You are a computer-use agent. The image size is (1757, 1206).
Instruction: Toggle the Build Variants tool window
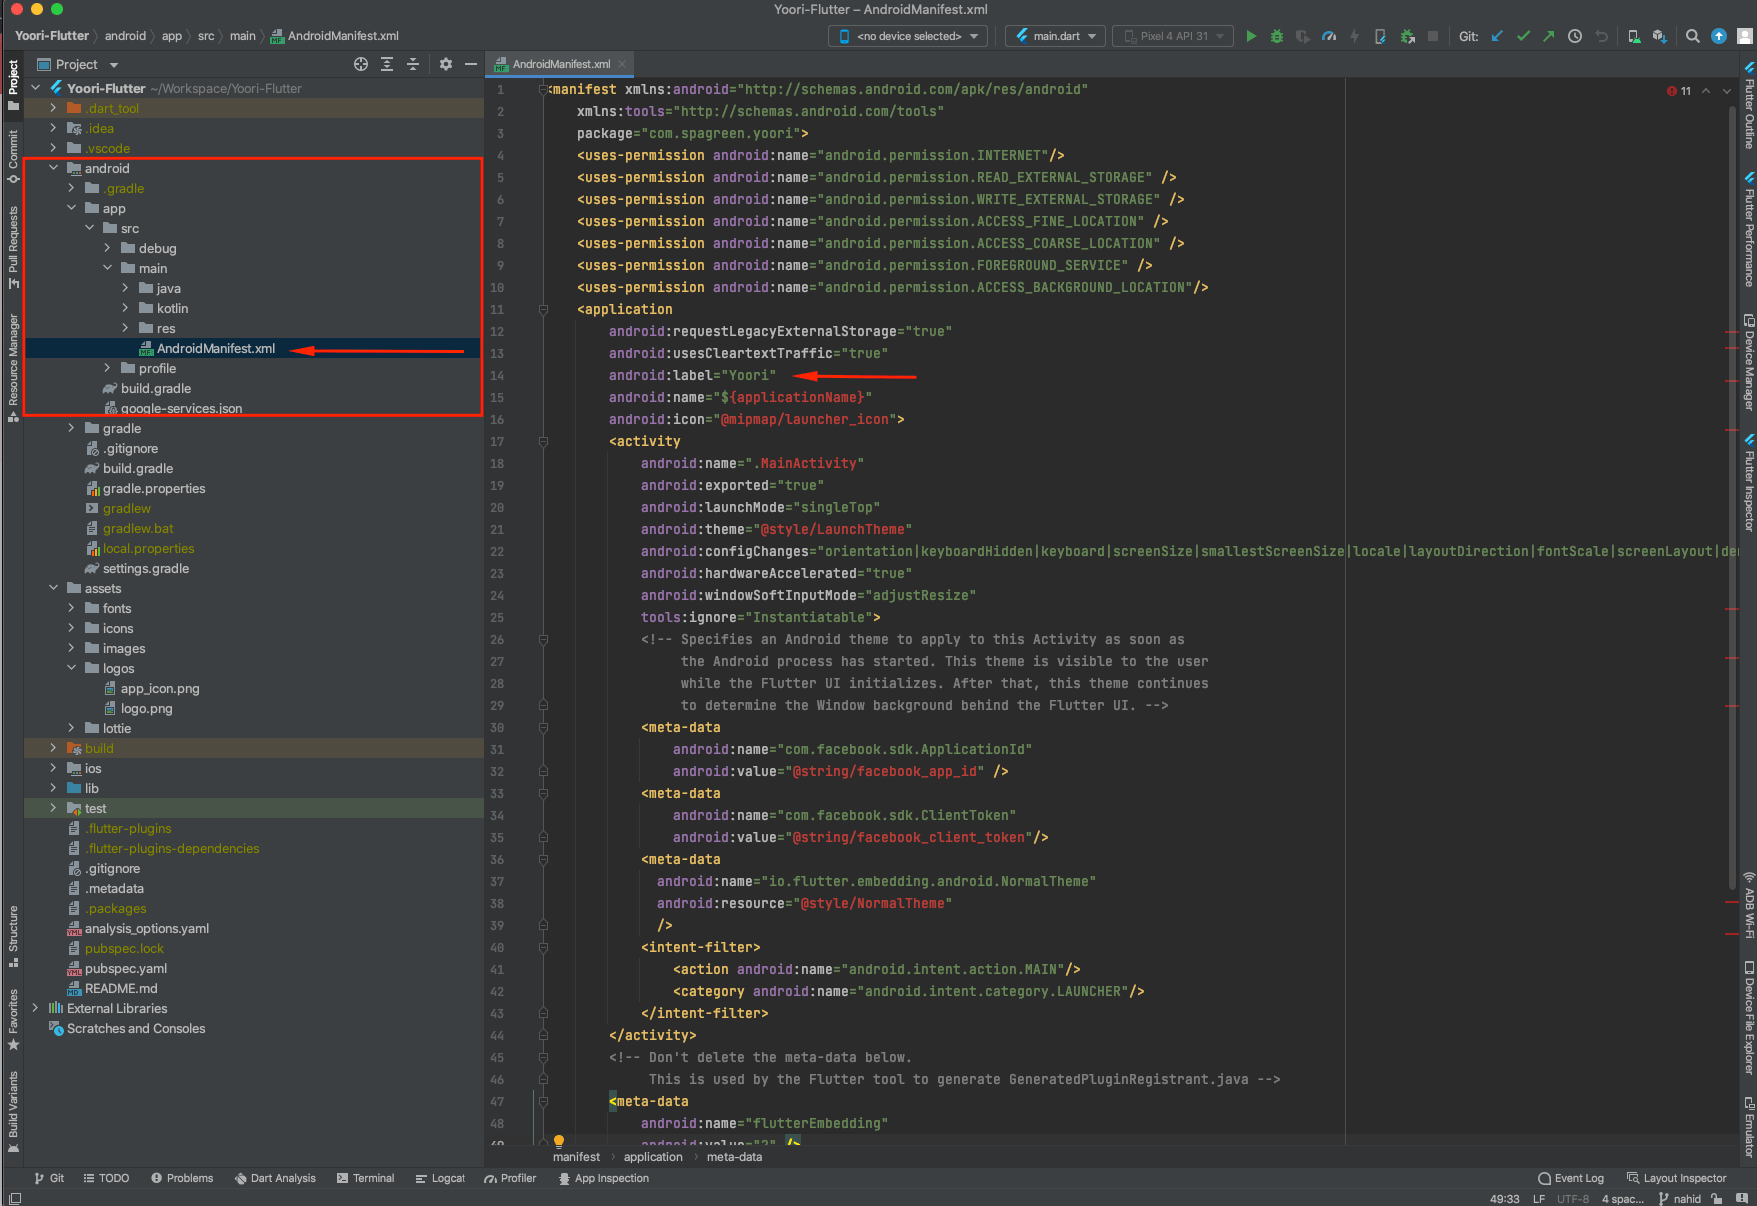13,1111
